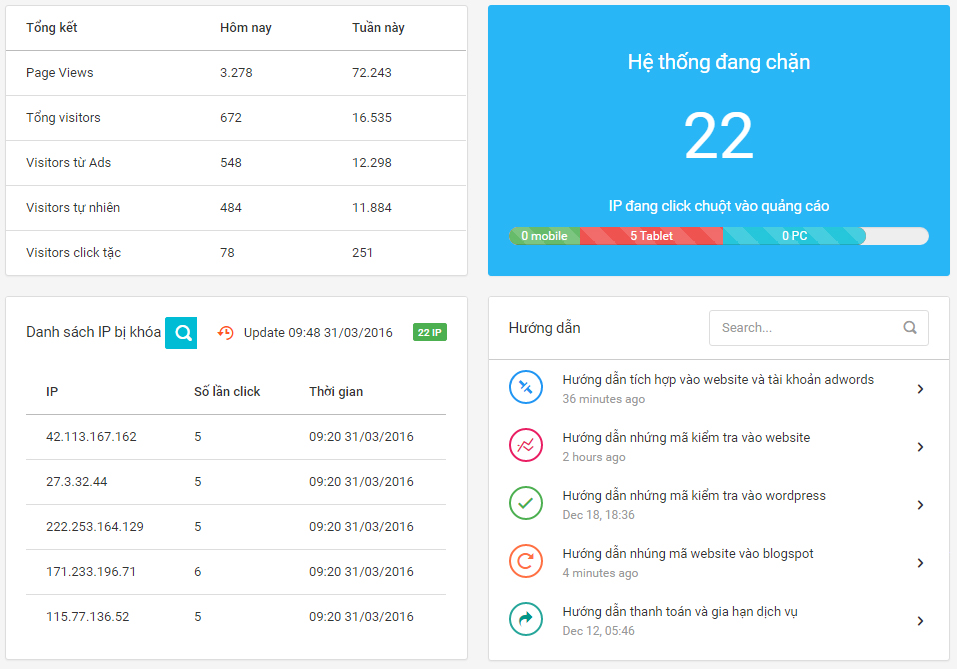The height and width of the screenshot is (669, 957).
Task: Open the pink chart icon for website guide
Action: [x=525, y=445]
